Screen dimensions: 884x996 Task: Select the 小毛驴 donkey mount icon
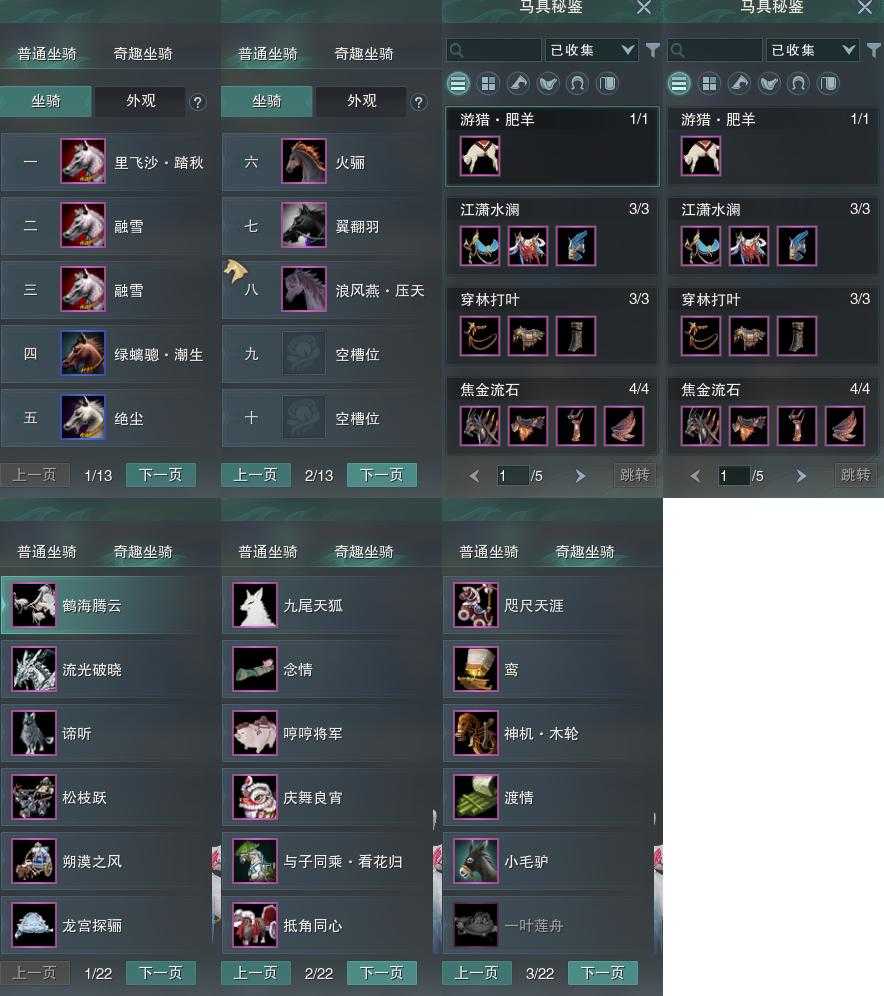[x=476, y=861]
